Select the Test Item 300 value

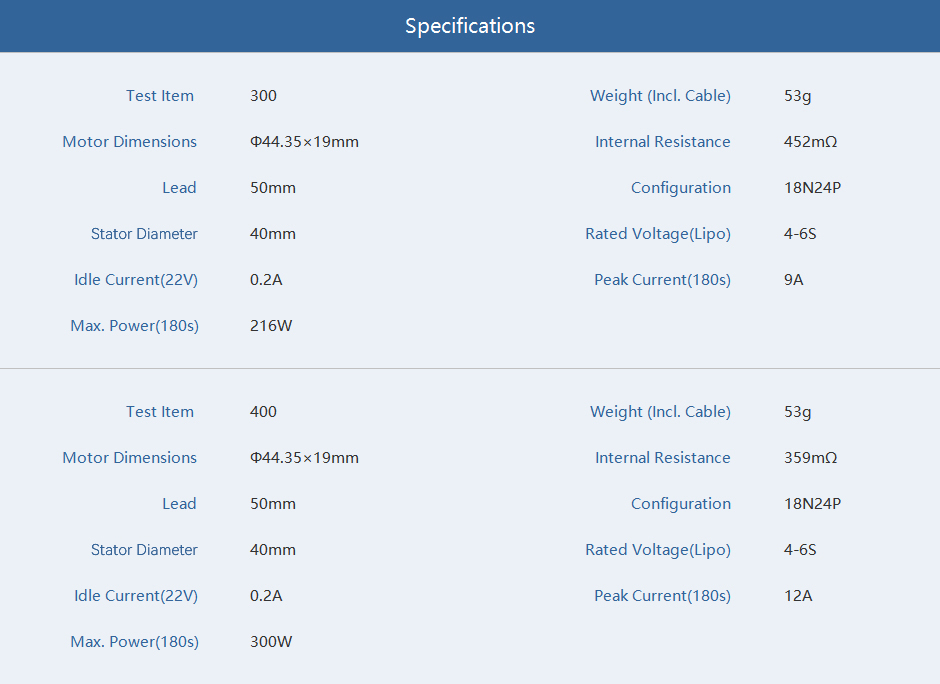pyautogui.click(x=263, y=96)
